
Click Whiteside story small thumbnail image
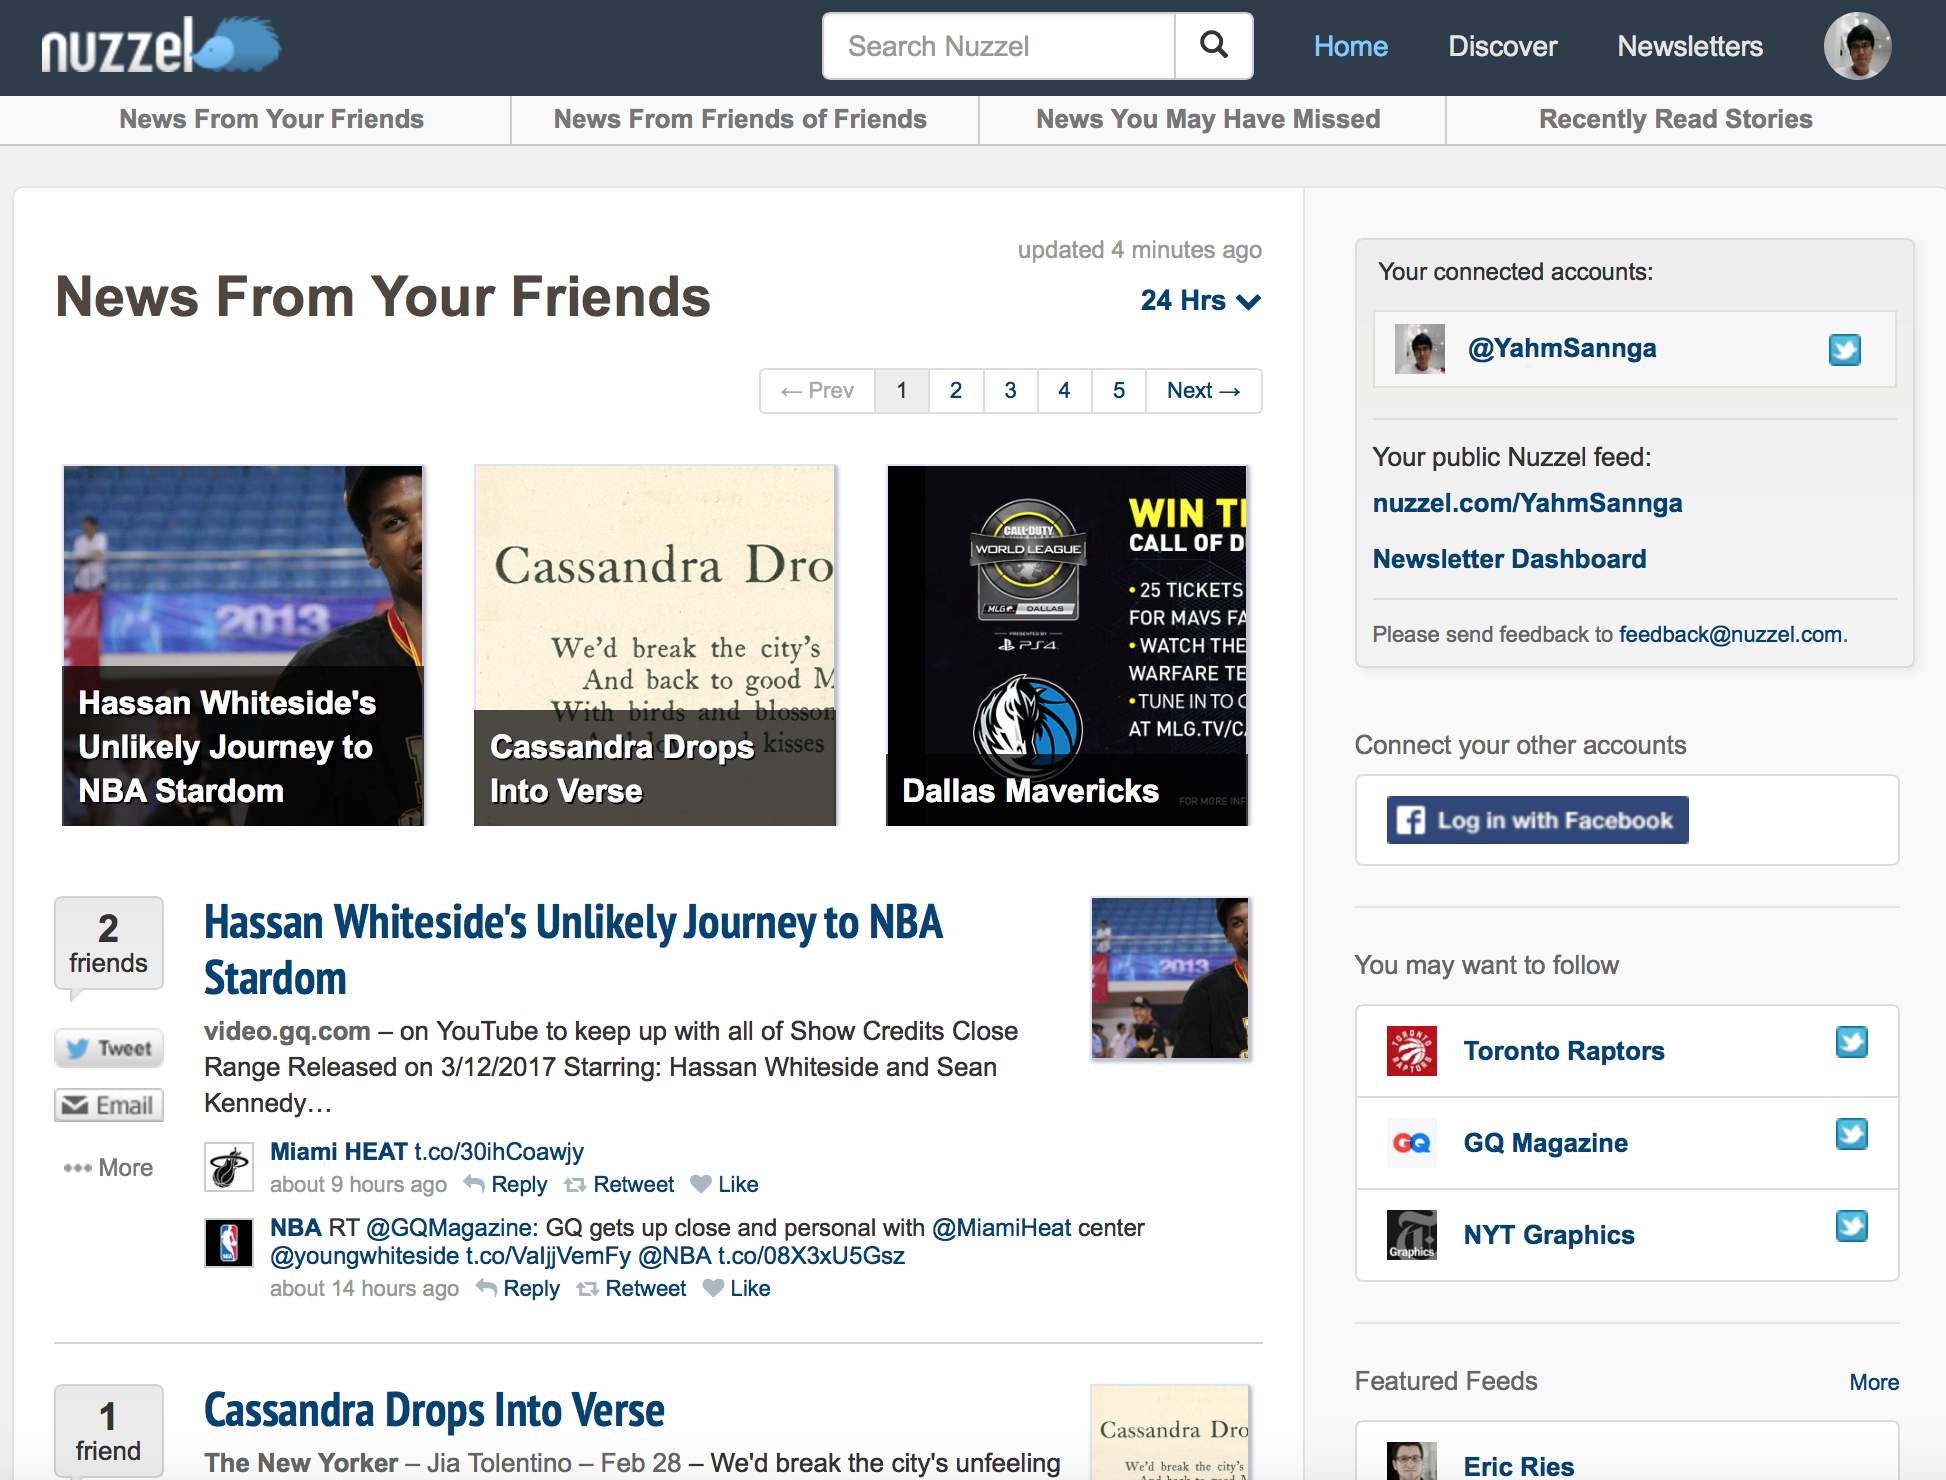point(1171,978)
